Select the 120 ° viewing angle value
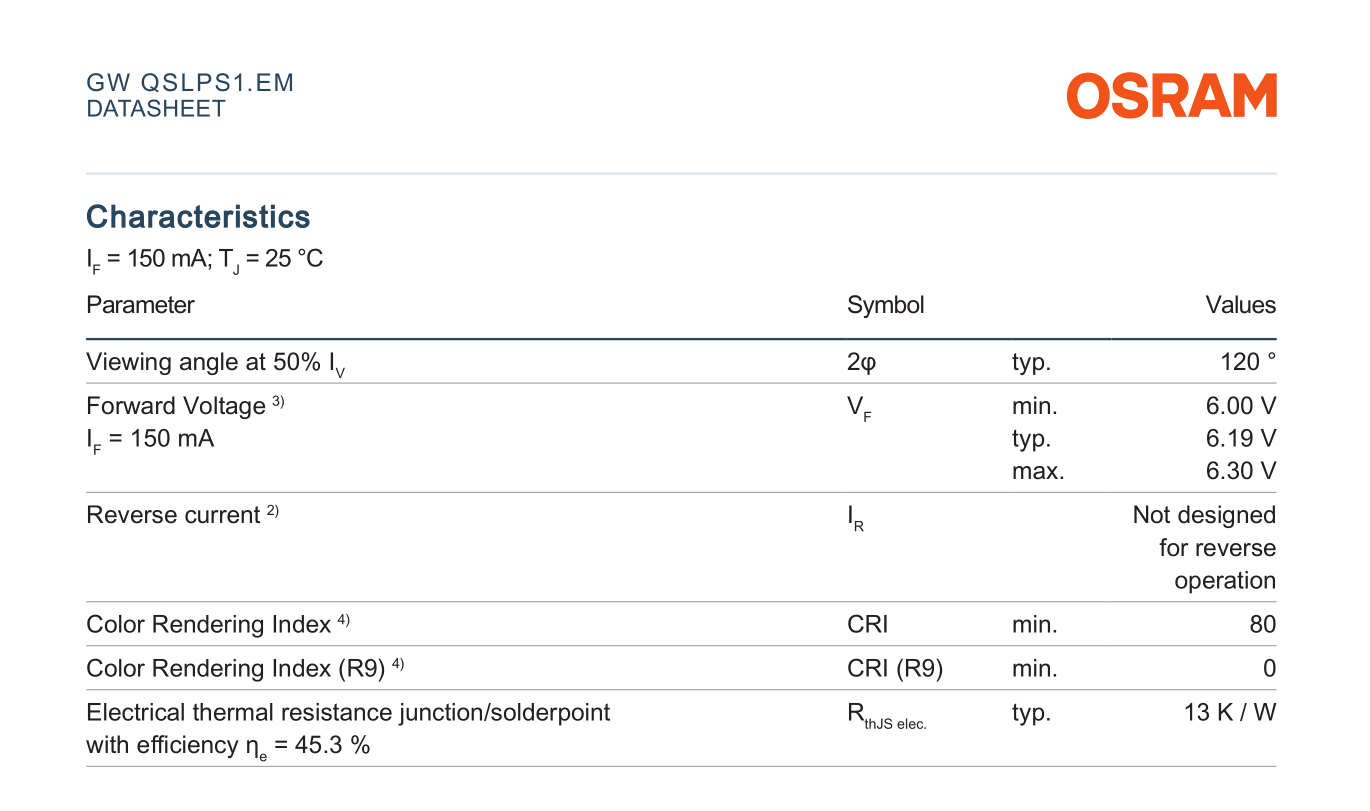Viewport: 1370px width, 811px height. coord(1247,361)
